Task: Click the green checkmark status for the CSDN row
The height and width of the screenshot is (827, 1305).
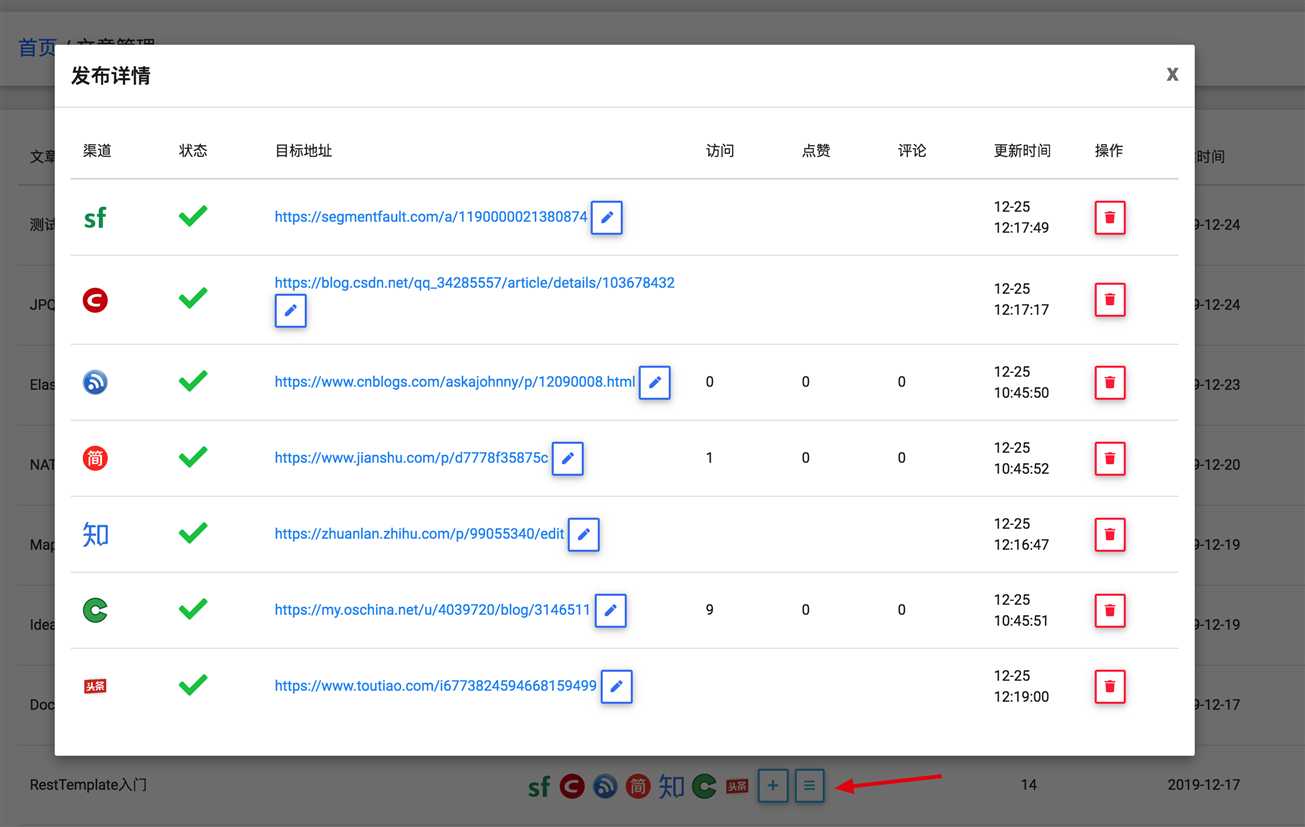Action: coord(192,299)
